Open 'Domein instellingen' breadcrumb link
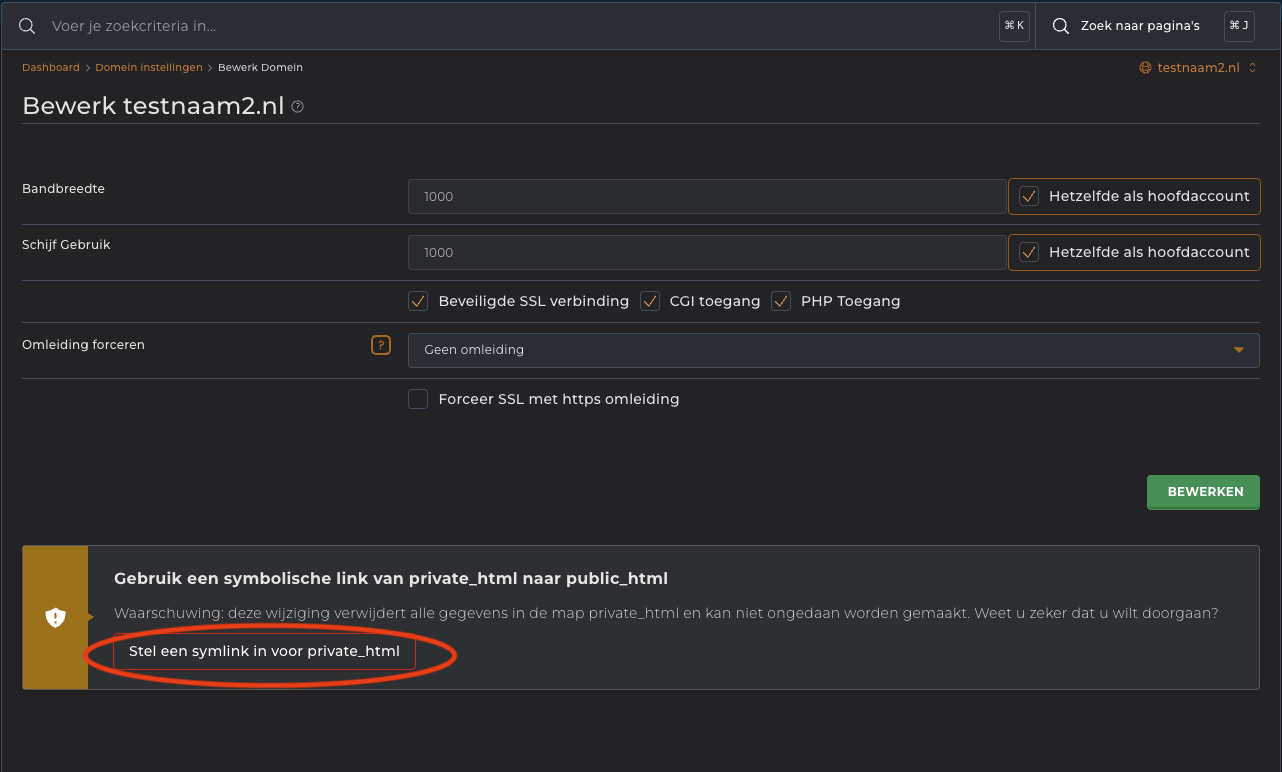 coord(148,68)
